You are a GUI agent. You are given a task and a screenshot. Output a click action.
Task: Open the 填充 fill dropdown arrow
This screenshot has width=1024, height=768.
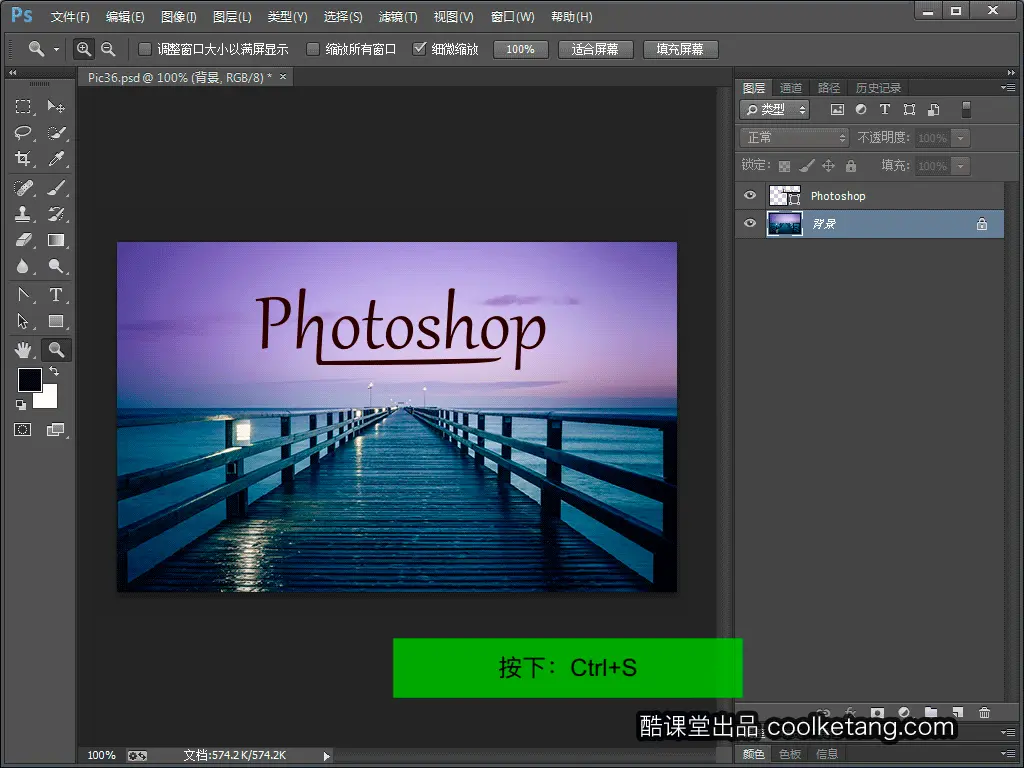point(960,166)
